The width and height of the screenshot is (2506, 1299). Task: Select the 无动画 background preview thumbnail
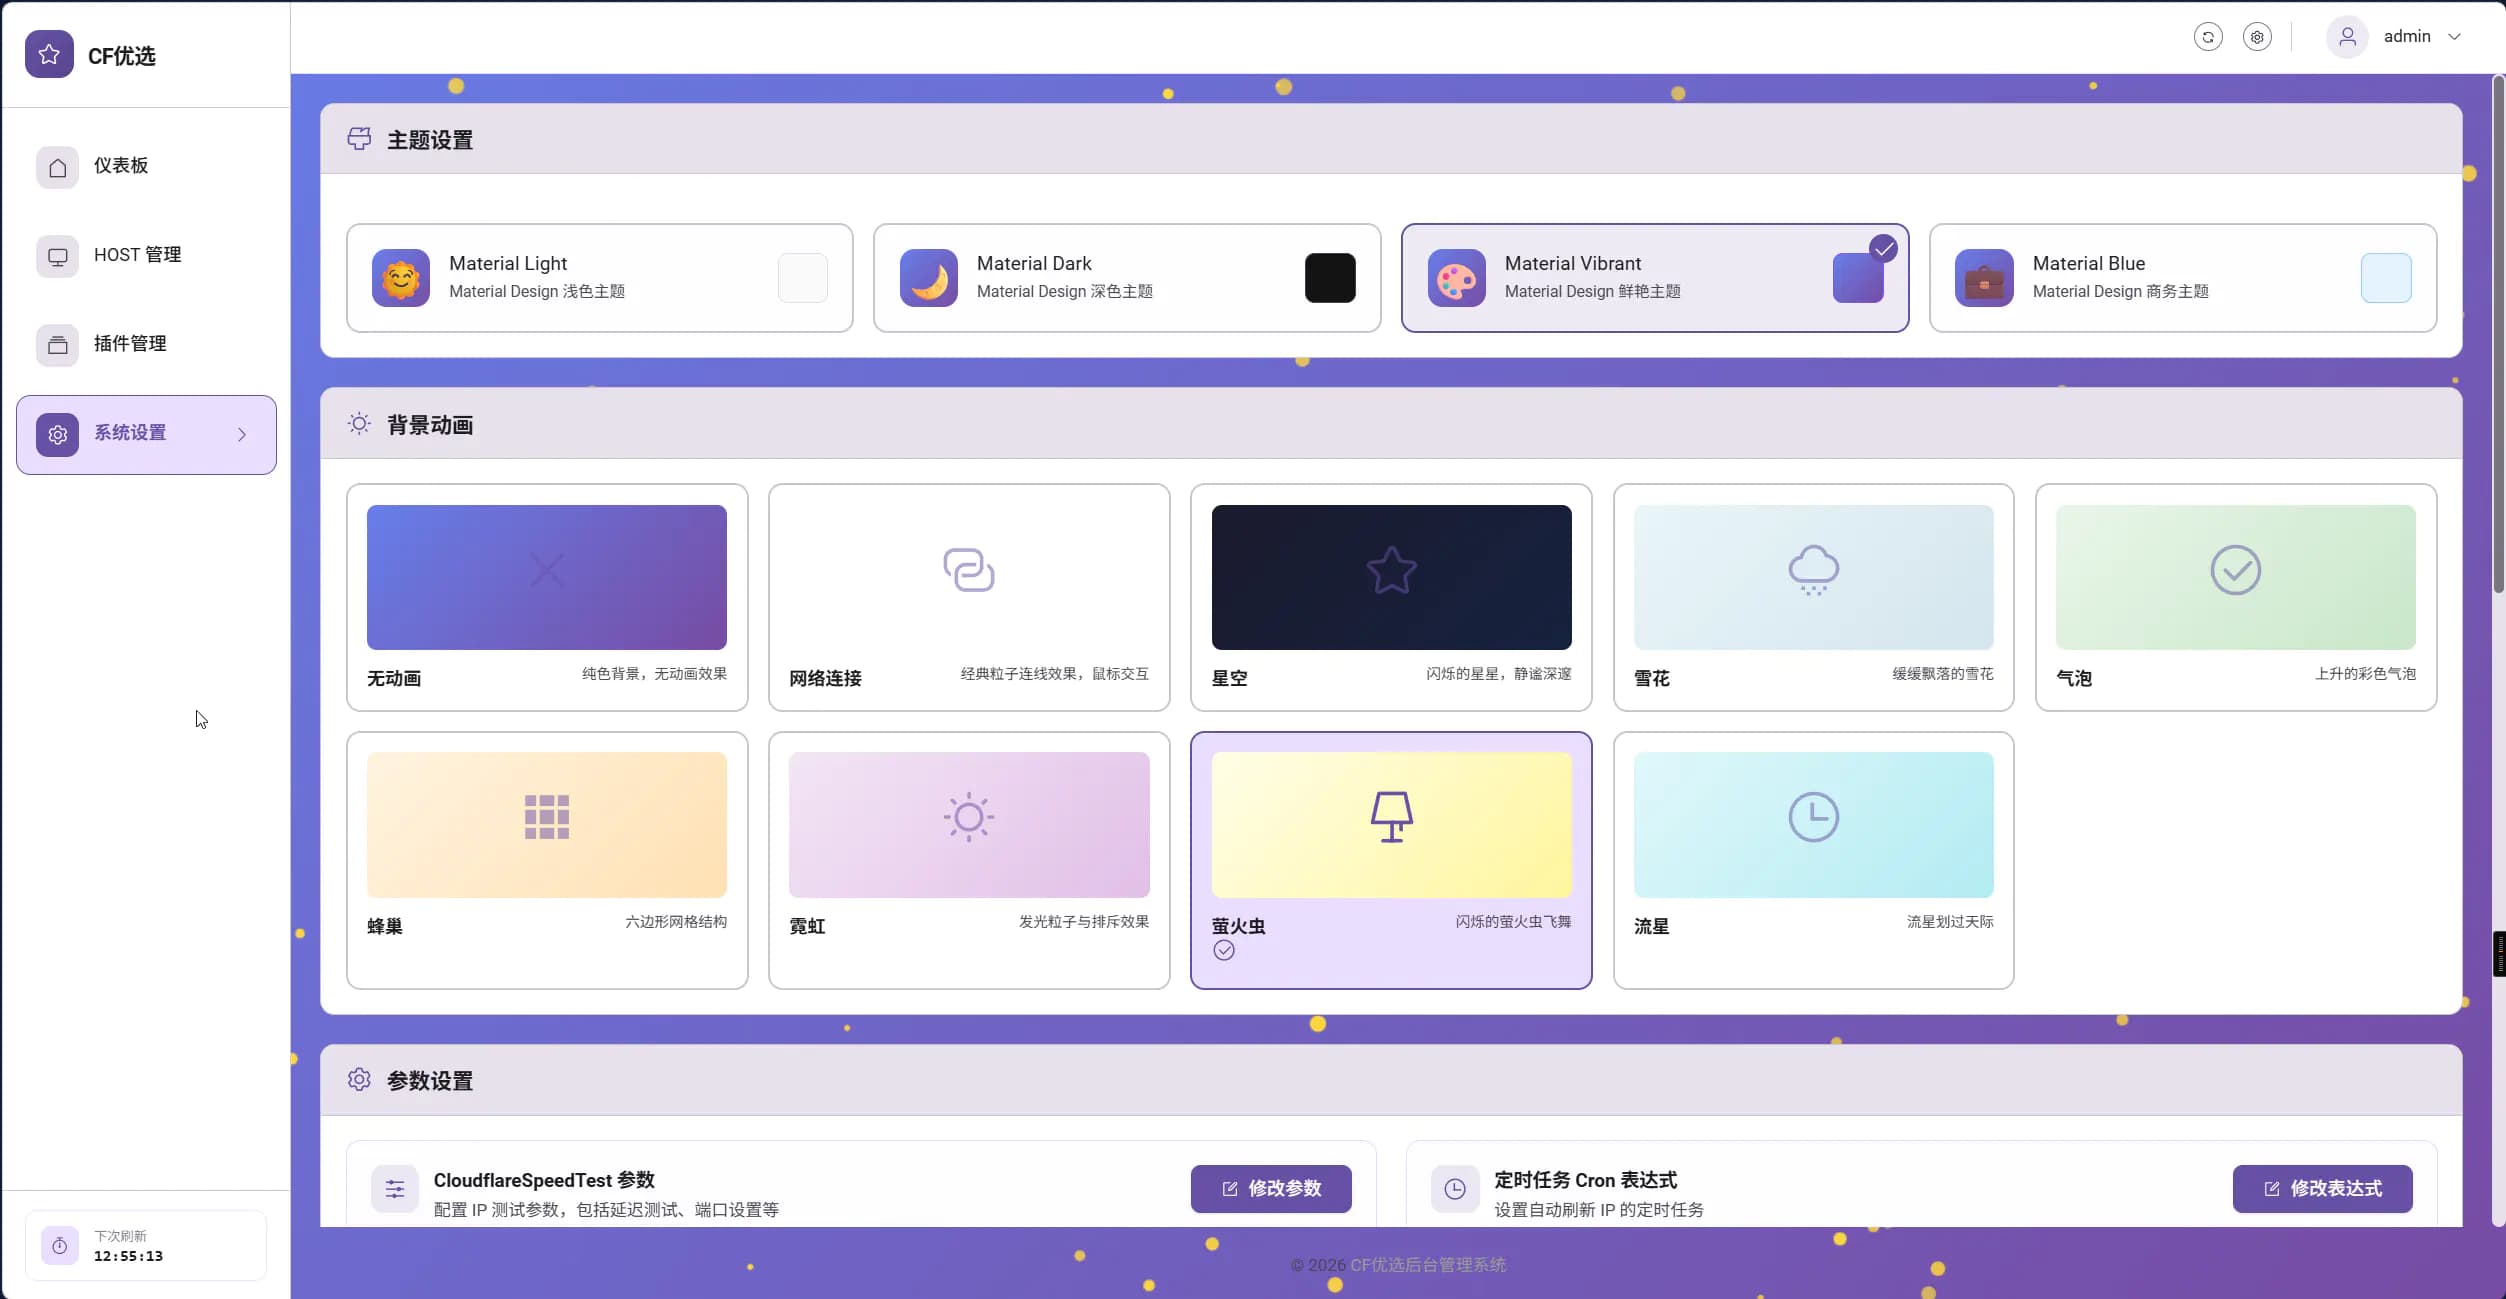click(547, 577)
